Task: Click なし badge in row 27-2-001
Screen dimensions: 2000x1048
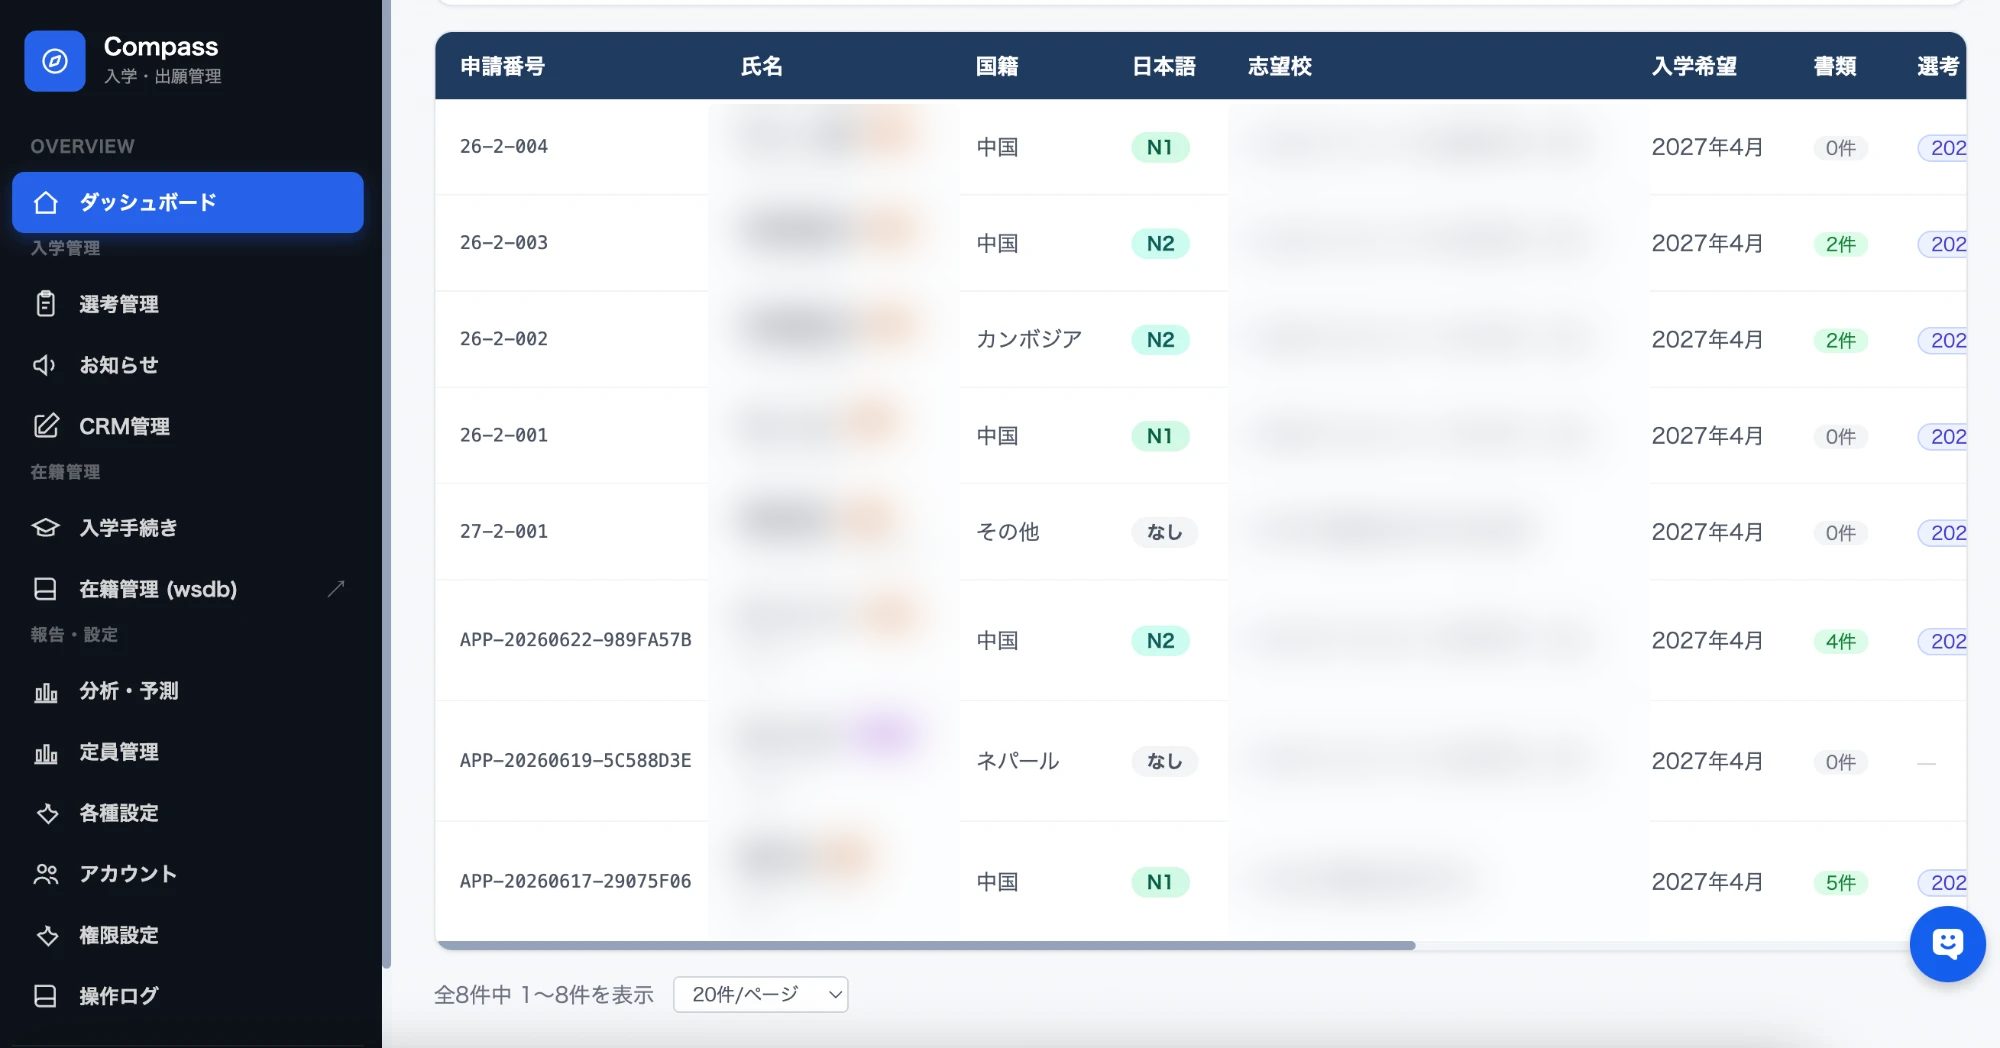Action: tap(1164, 533)
